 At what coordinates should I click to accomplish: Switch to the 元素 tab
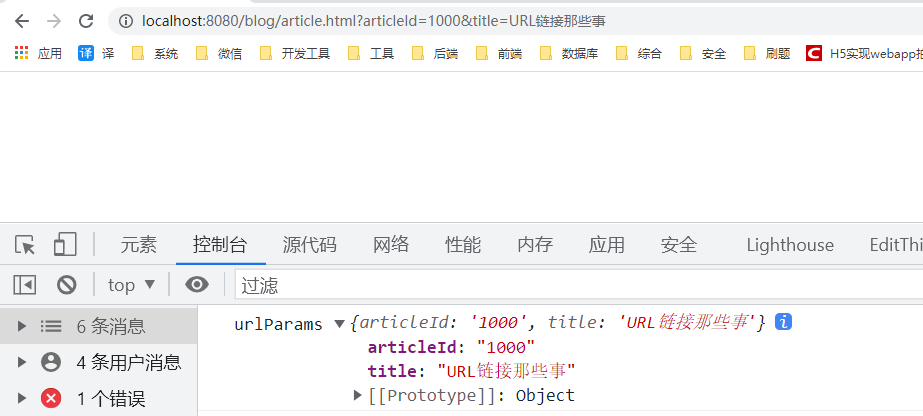[139, 244]
